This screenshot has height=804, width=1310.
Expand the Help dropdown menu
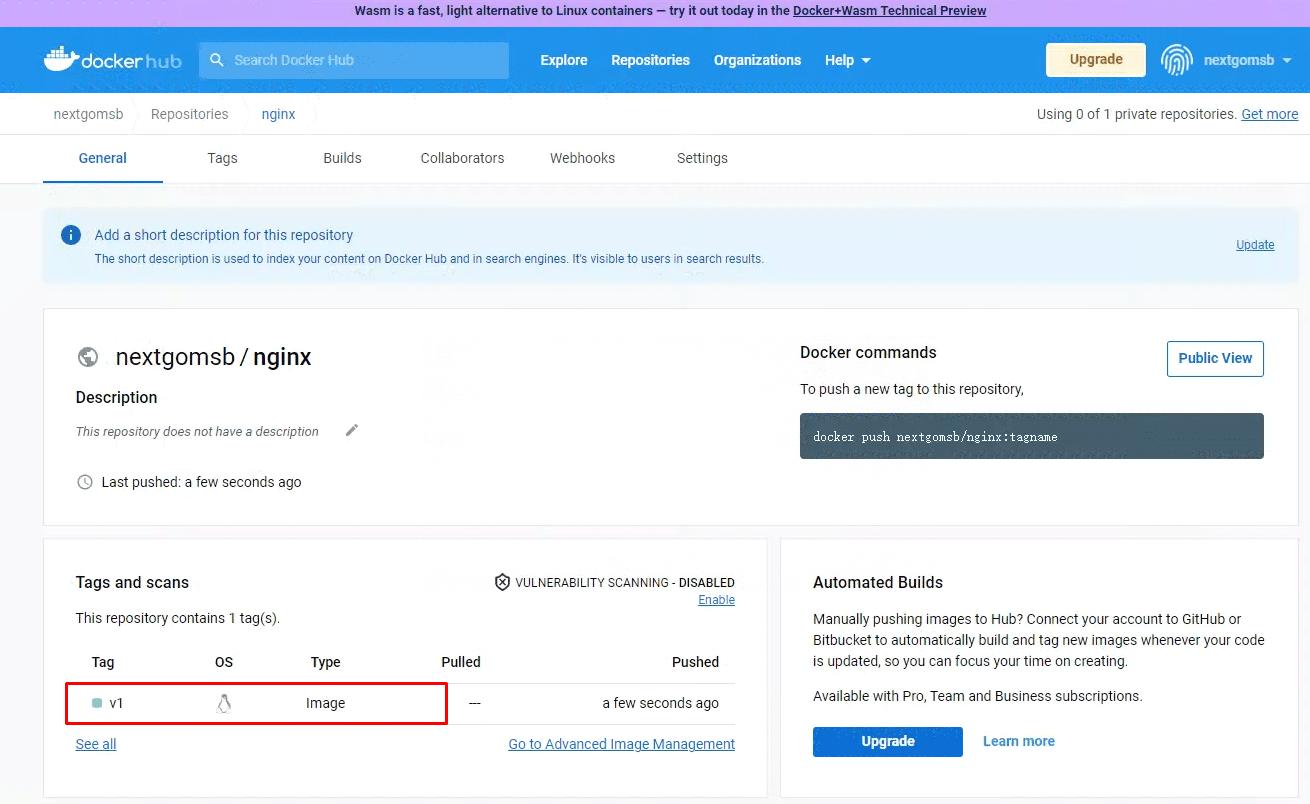tap(848, 60)
